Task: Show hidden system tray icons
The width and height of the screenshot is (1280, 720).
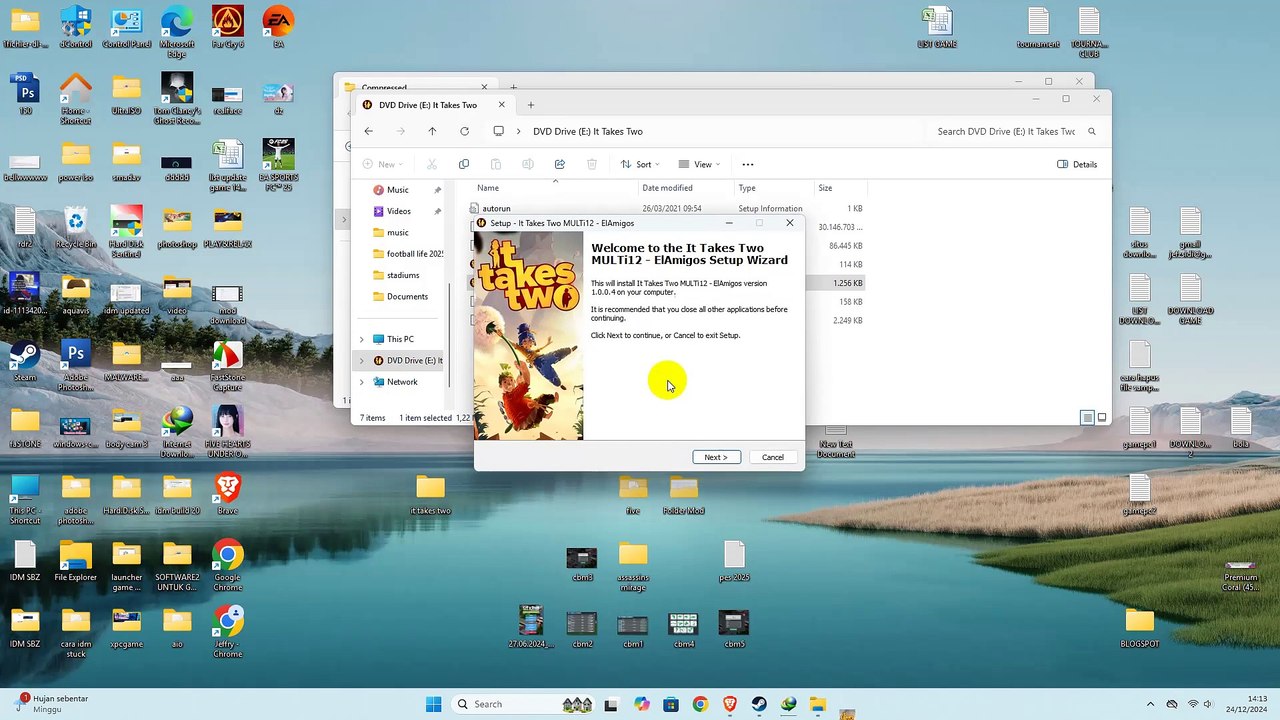Action: point(1150,704)
